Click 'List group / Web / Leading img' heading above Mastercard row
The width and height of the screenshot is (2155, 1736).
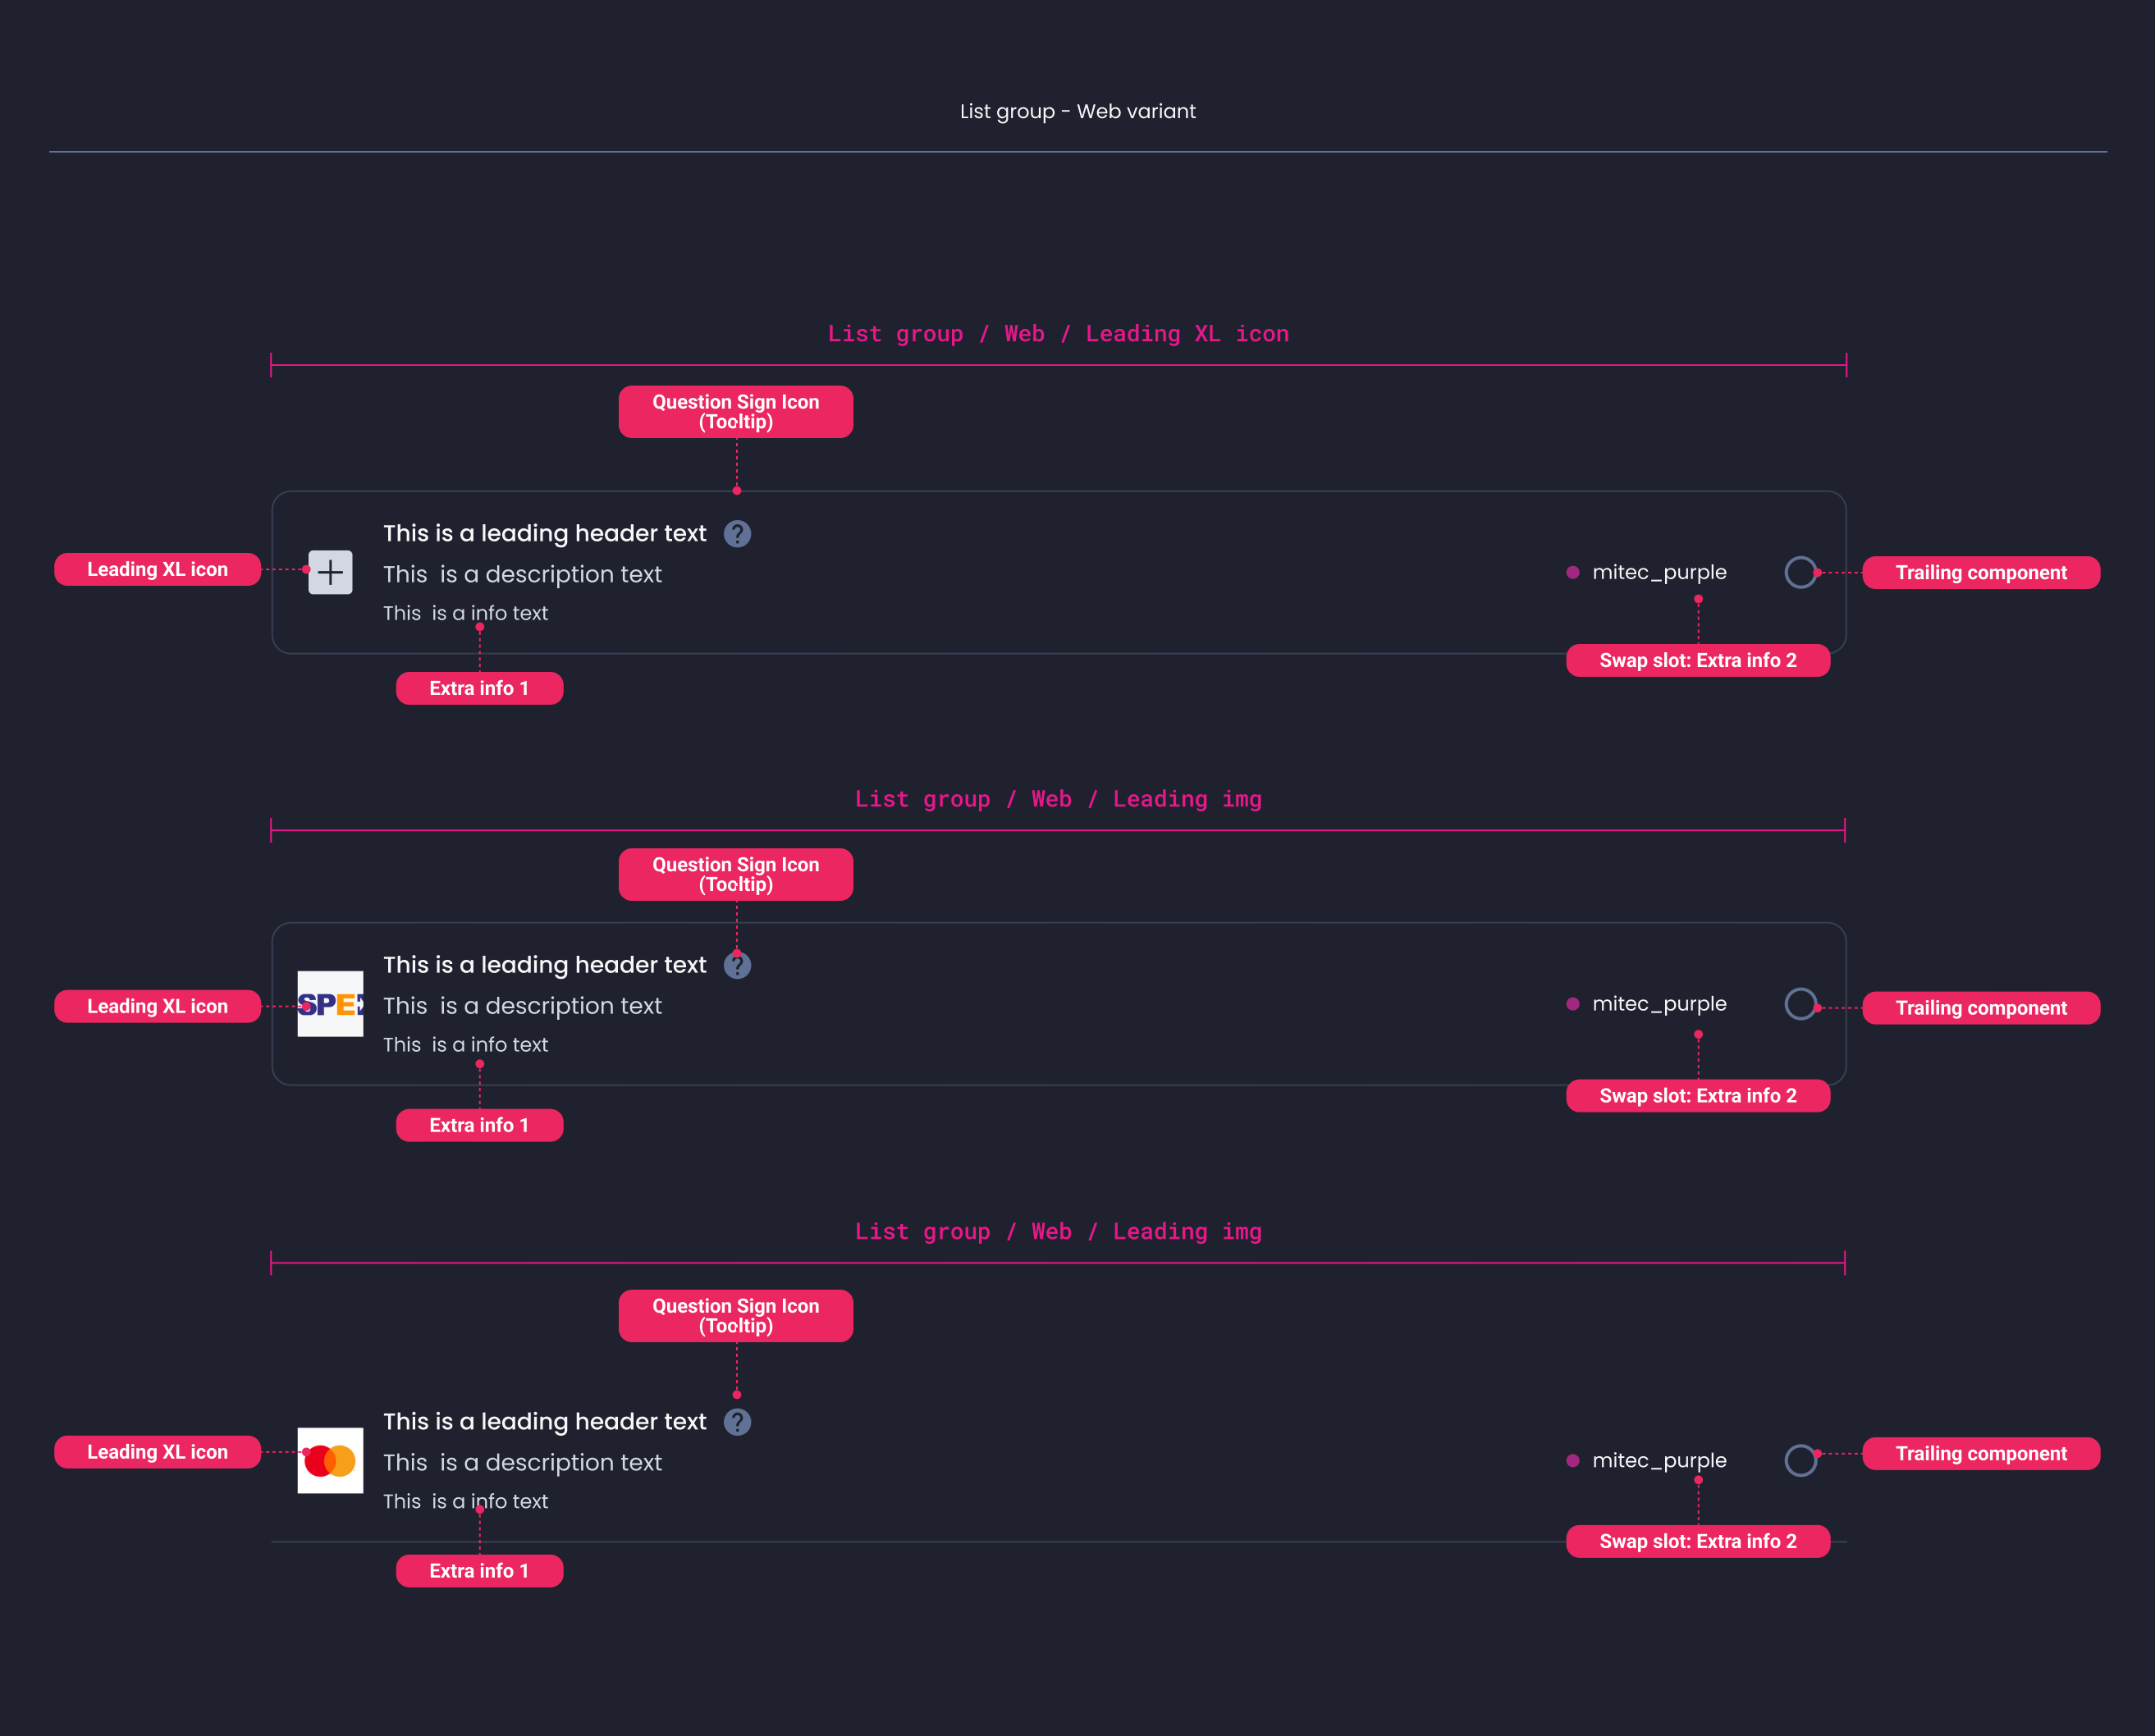pos(1058,1232)
